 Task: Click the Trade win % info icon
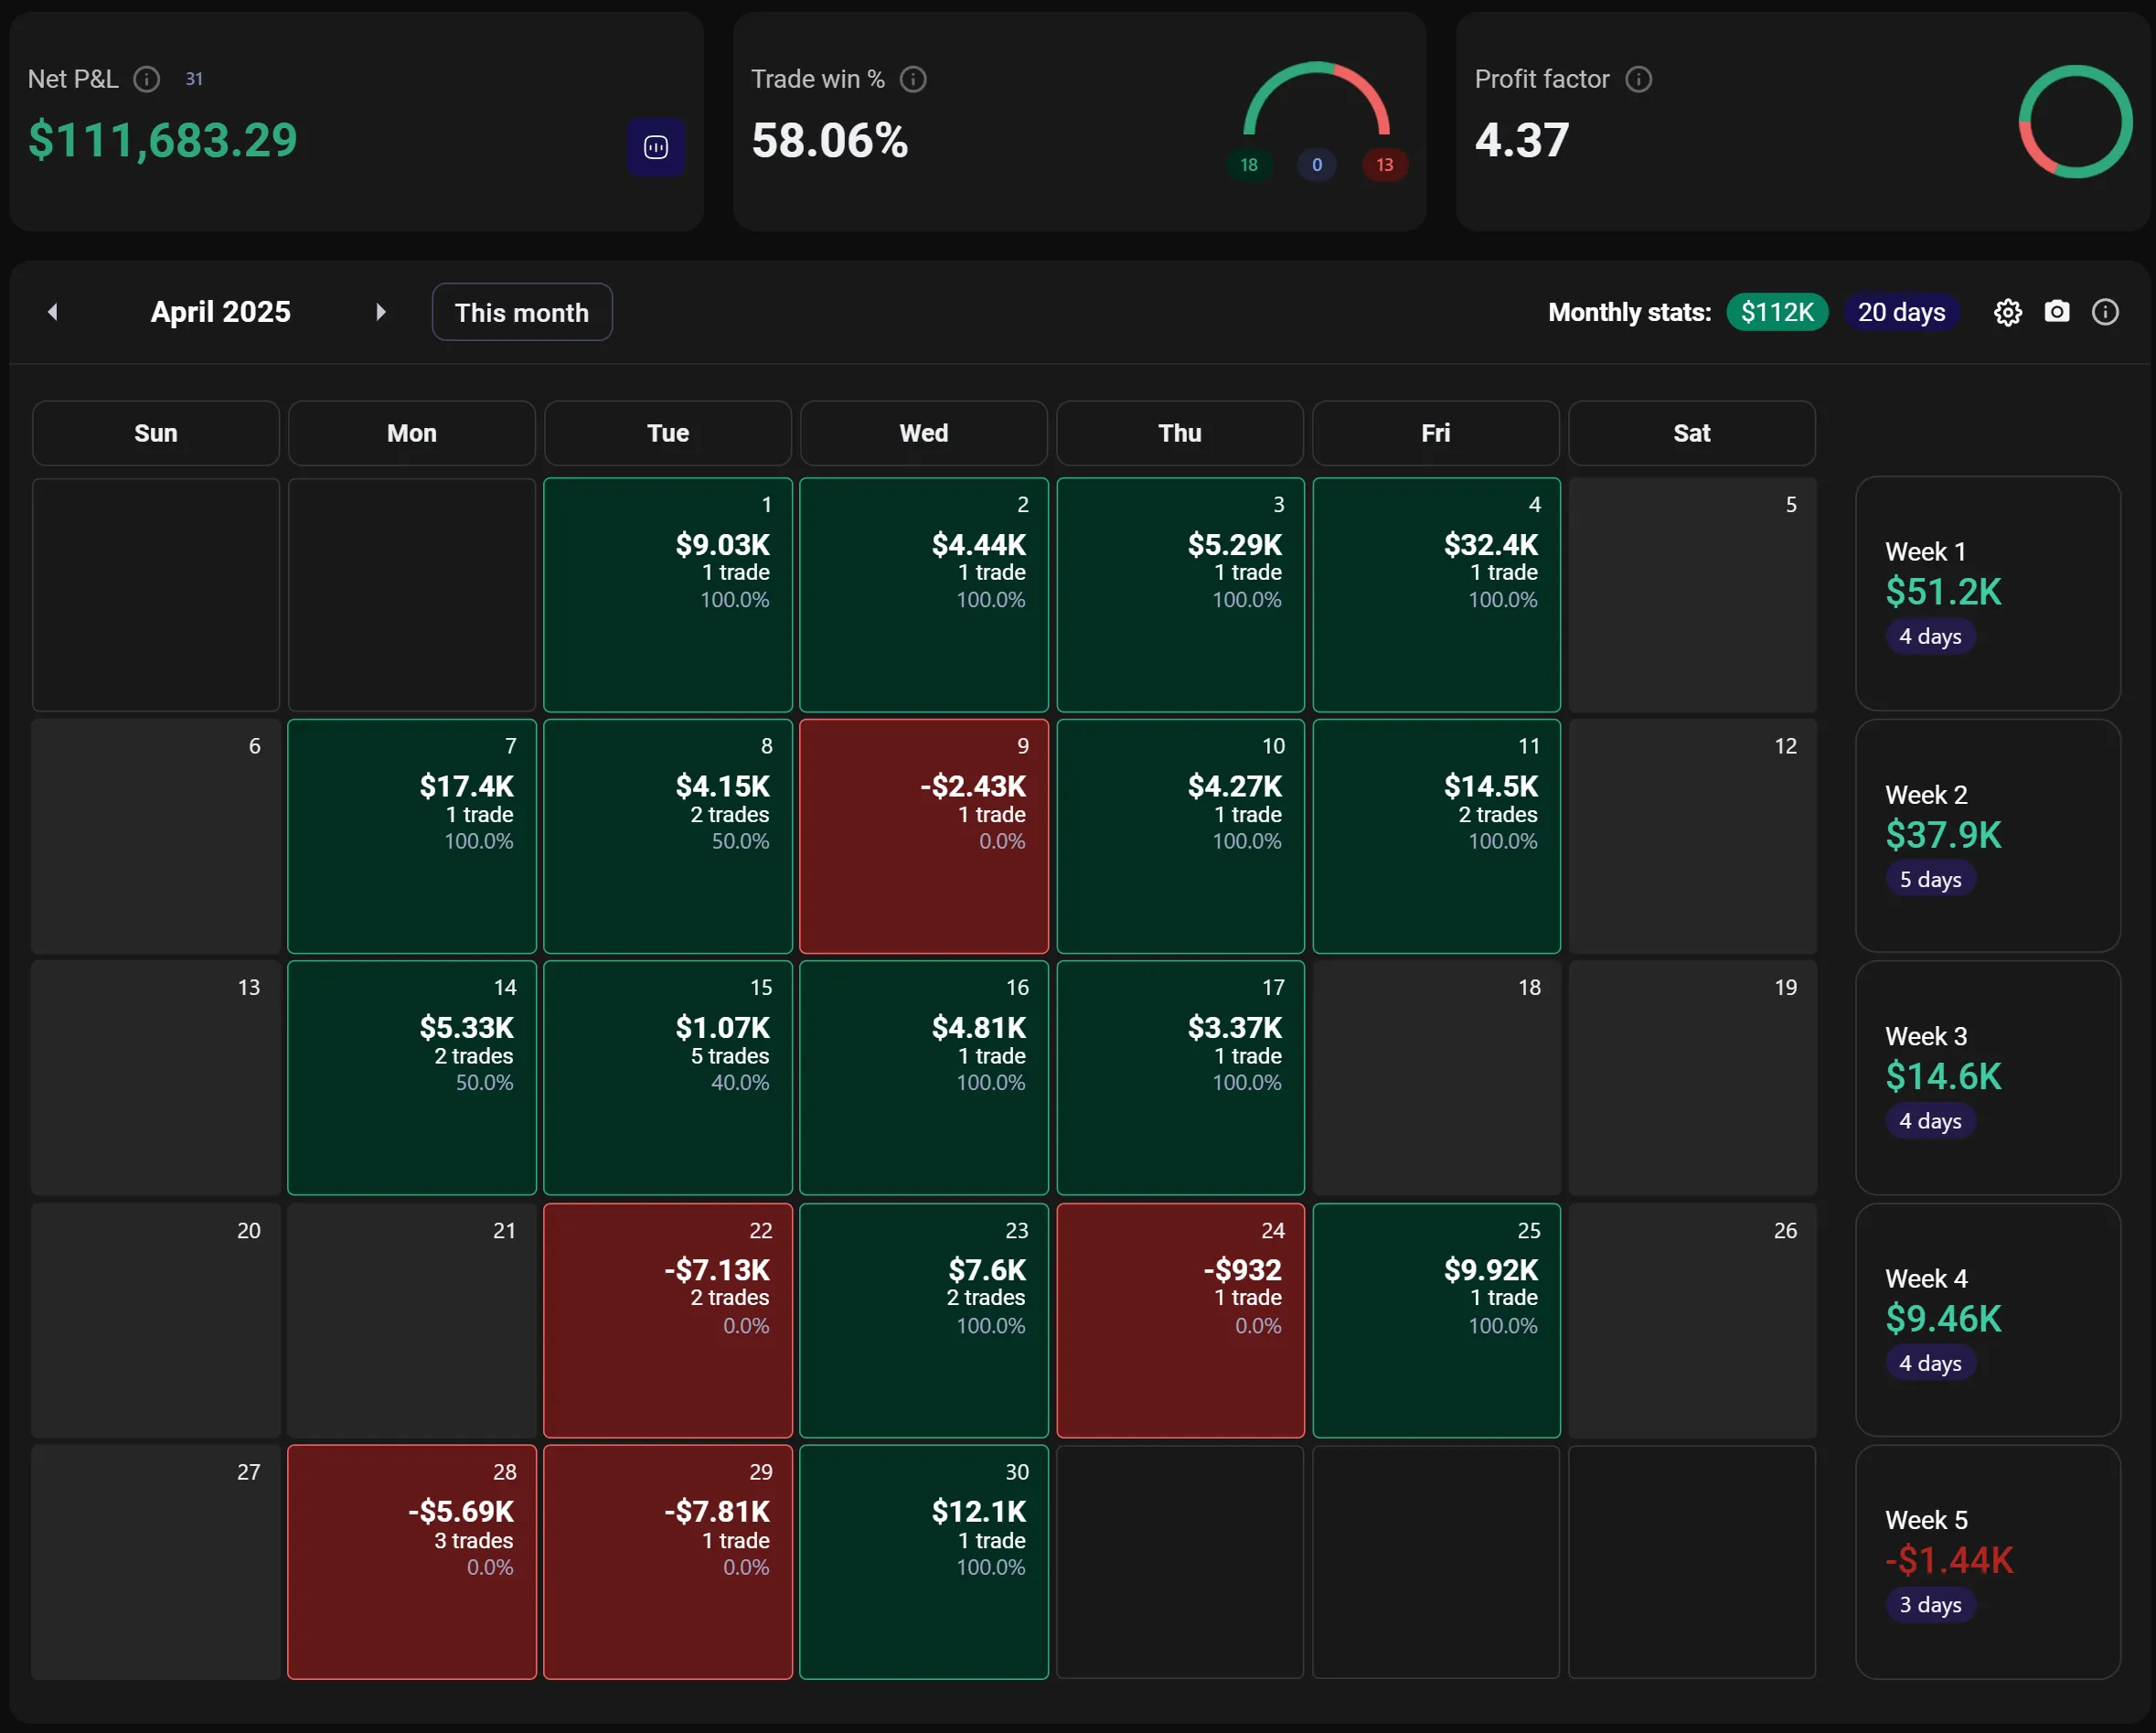[913, 79]
